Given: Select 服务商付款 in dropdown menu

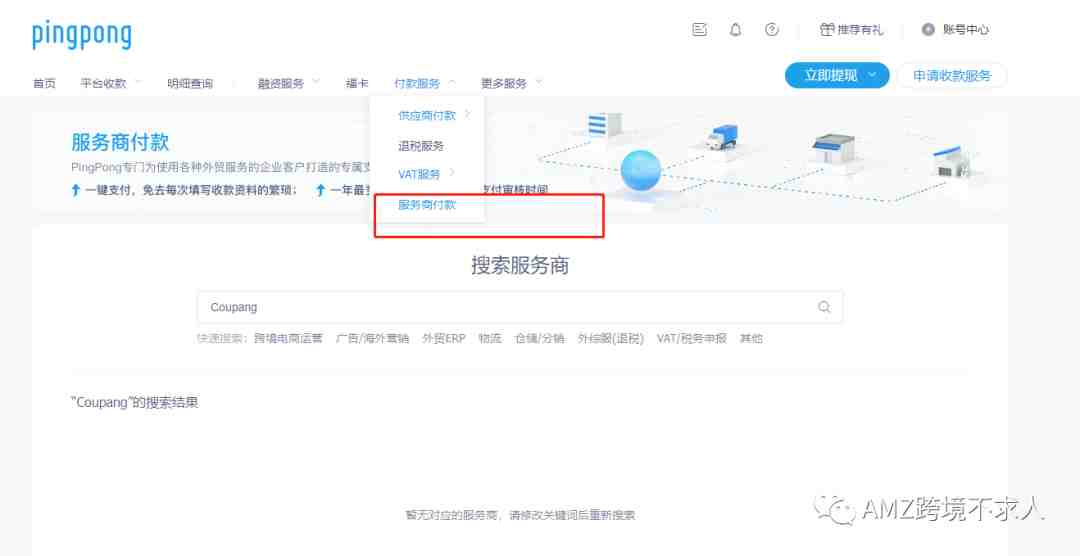Looking at the screenshot, I should [426, 205].
